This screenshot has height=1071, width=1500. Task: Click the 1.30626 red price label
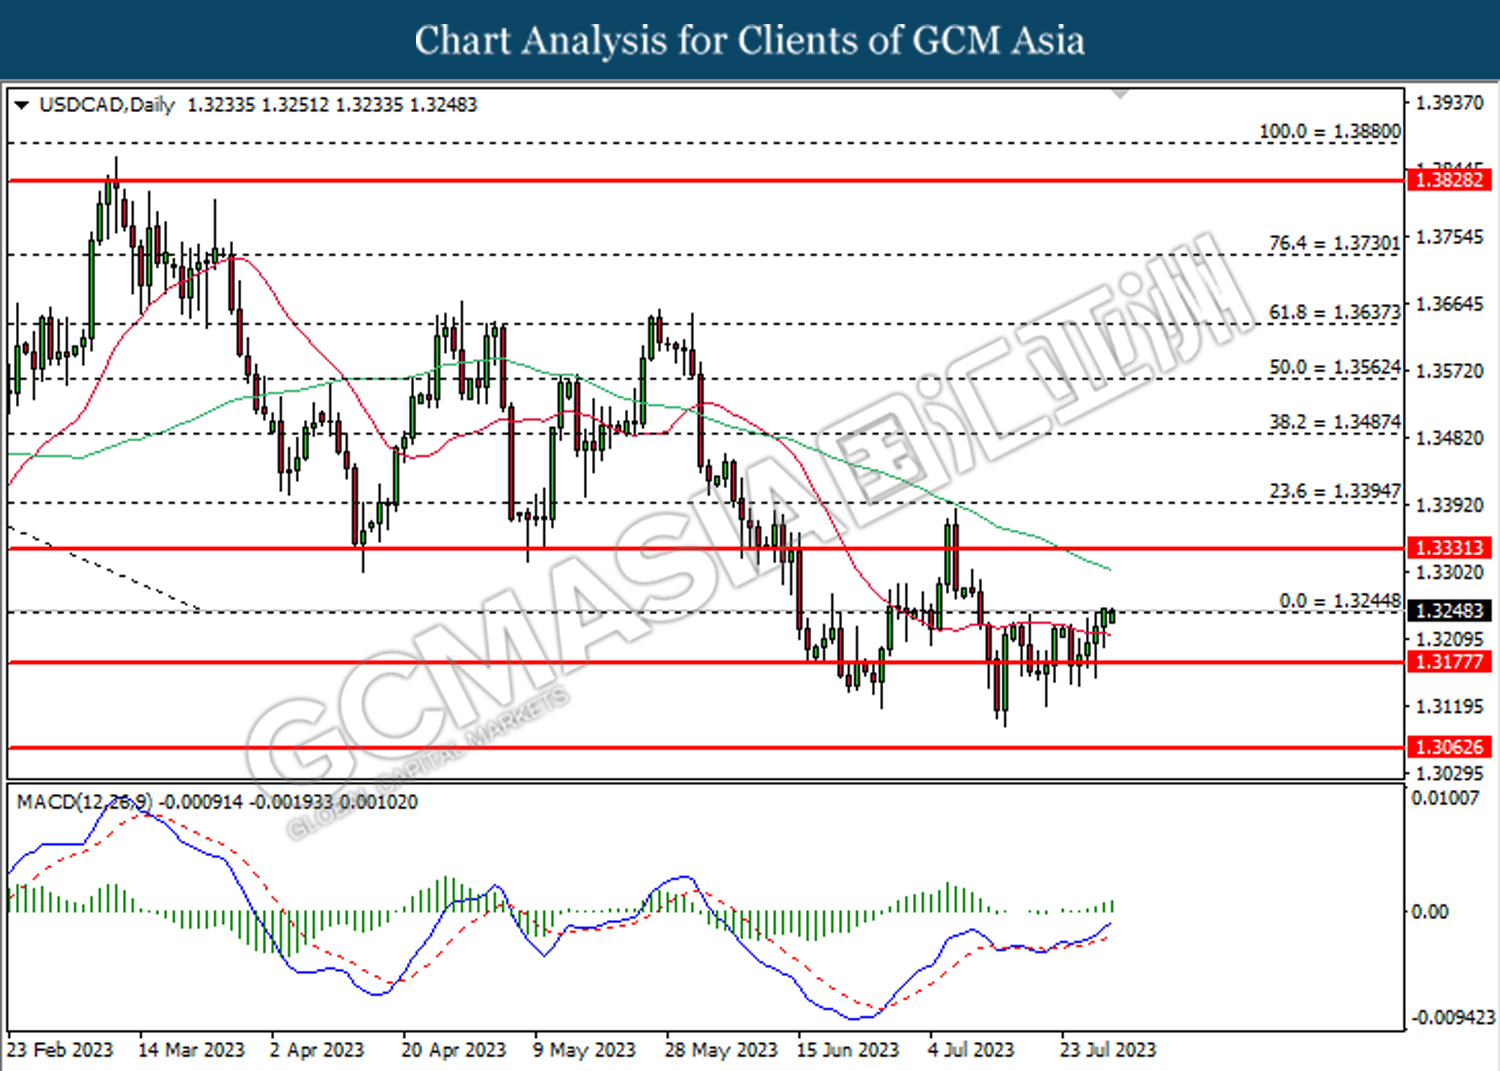[x=1450, y=747]
